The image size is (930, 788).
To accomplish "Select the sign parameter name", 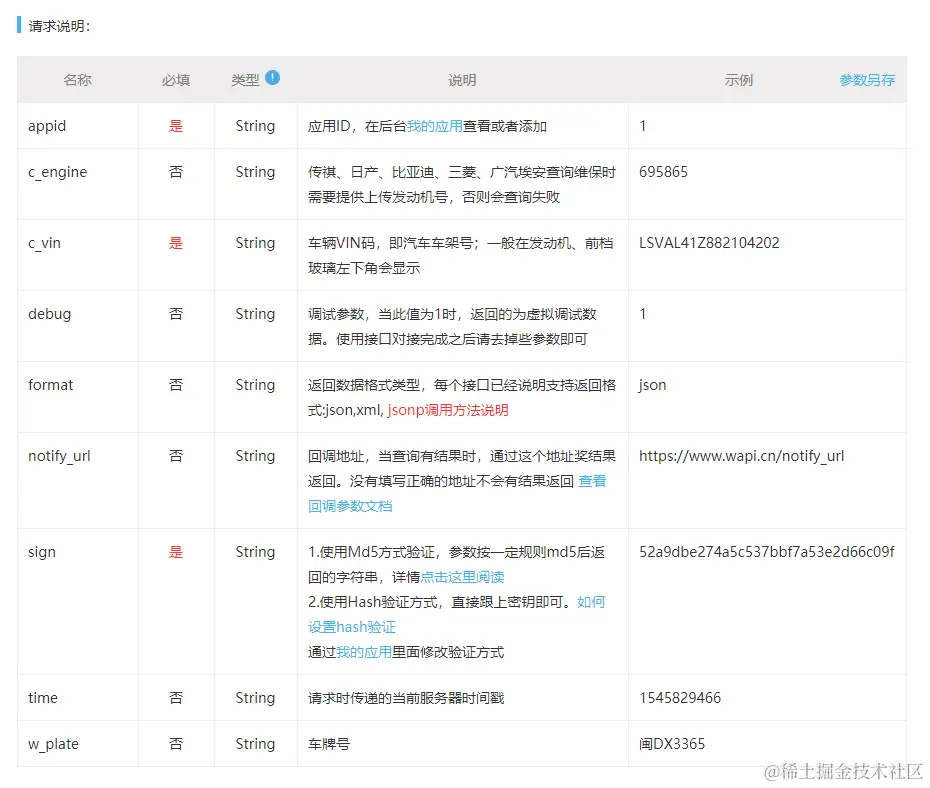I will [42, 552].
